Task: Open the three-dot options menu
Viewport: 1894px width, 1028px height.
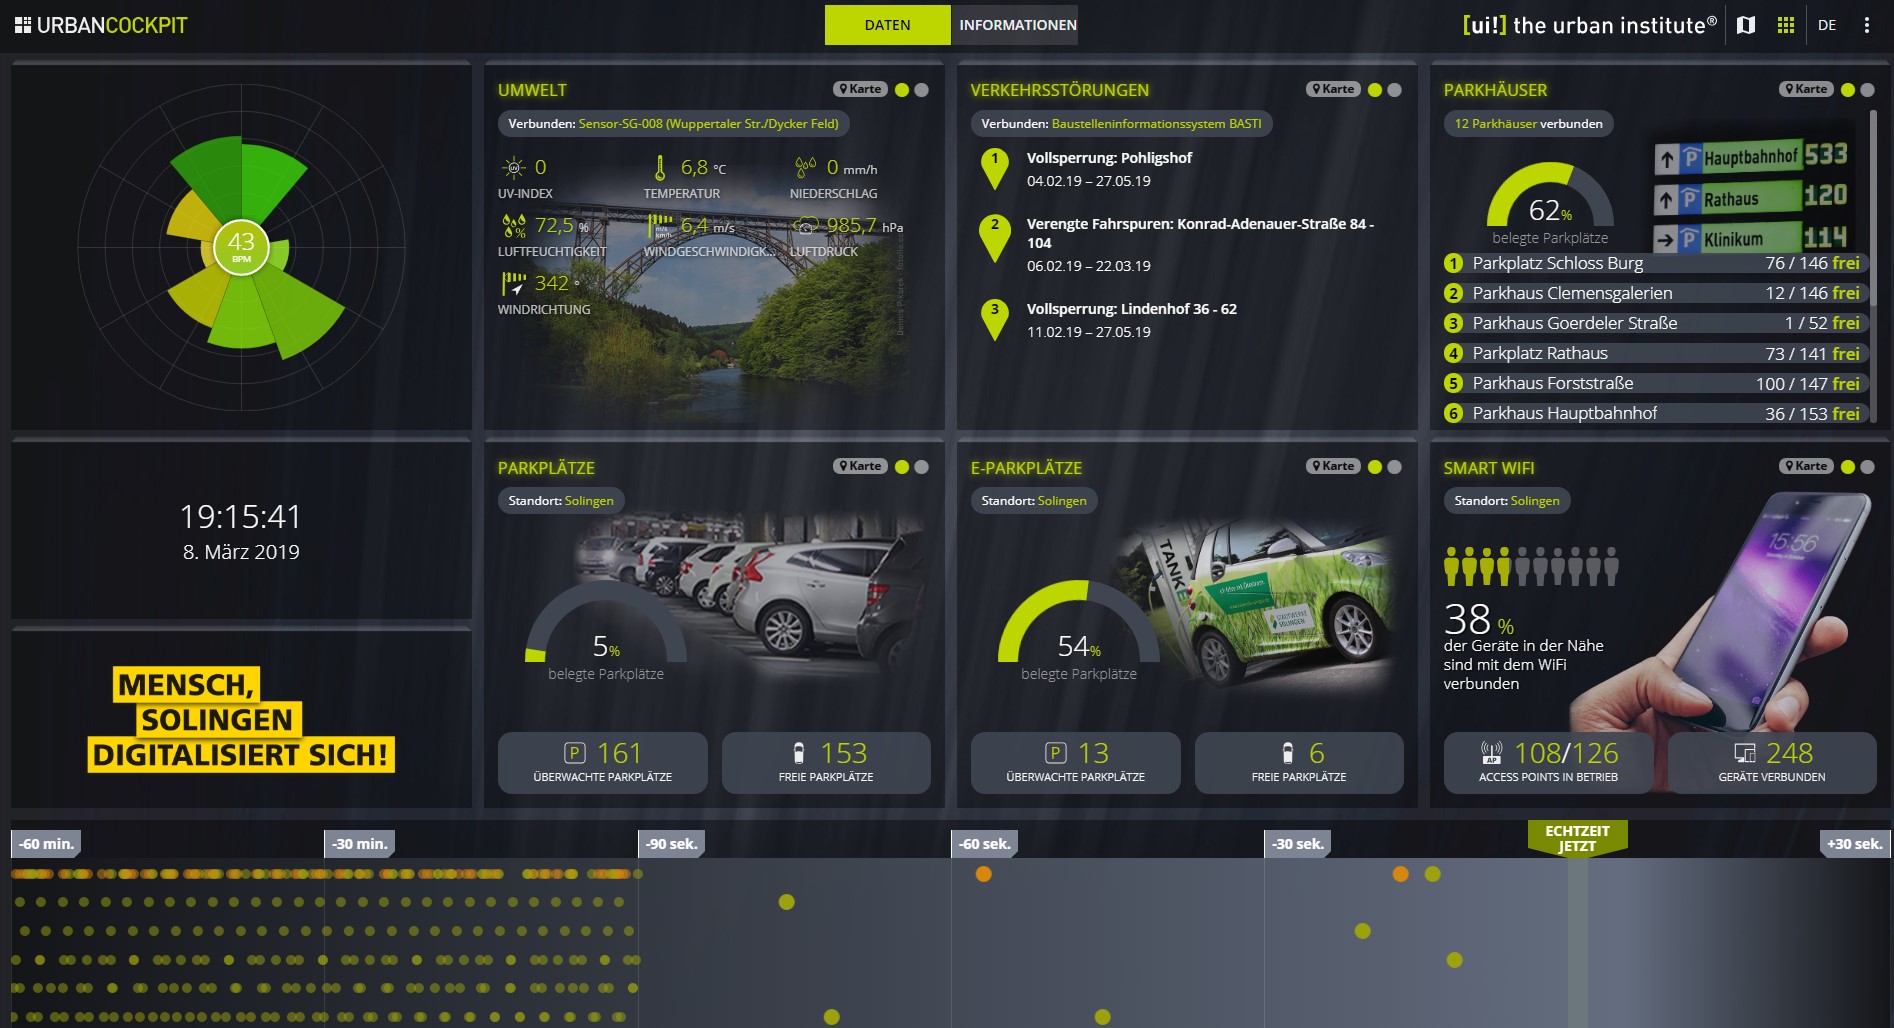Action: 1866,25
